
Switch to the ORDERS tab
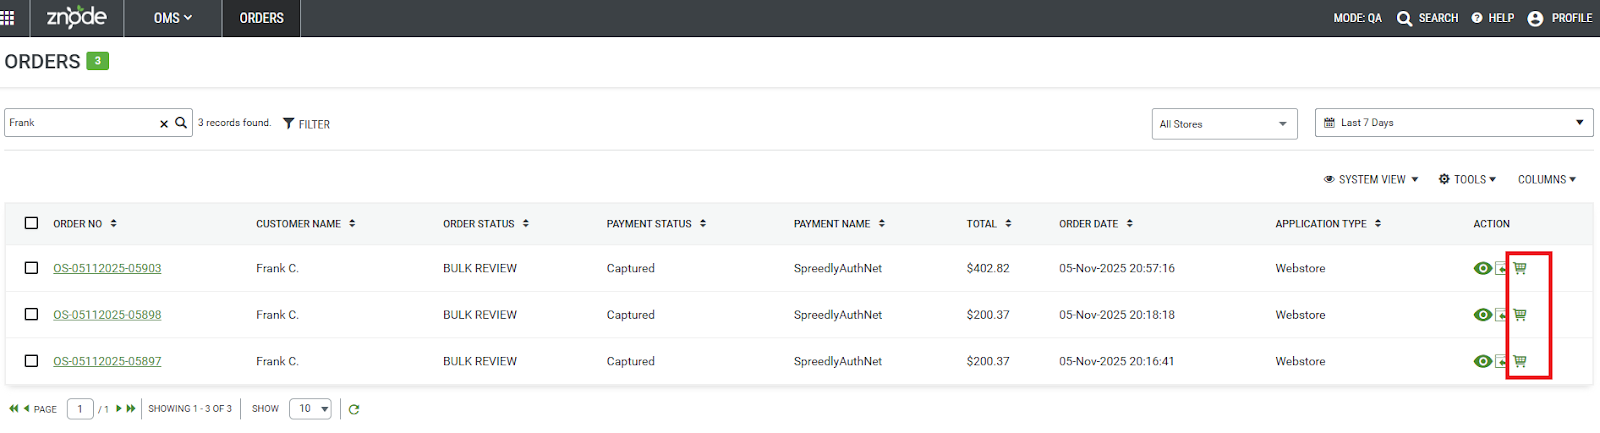[x=261, y=18]
